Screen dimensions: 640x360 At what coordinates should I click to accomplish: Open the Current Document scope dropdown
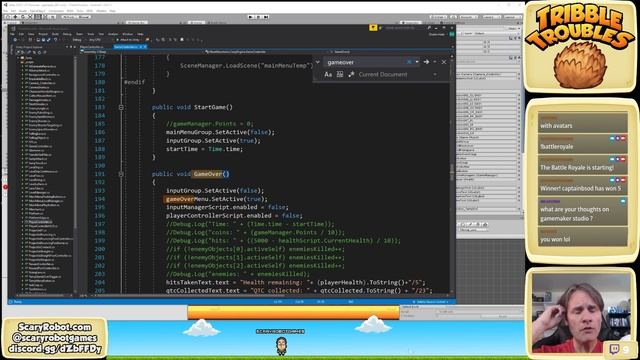pyautogui.click(x=435, y=74)
